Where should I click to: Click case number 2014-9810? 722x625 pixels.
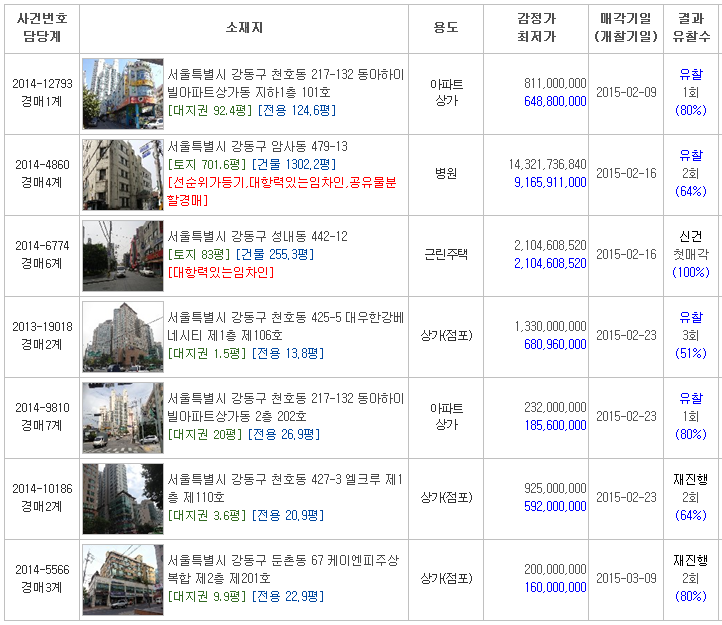[42, 408]
